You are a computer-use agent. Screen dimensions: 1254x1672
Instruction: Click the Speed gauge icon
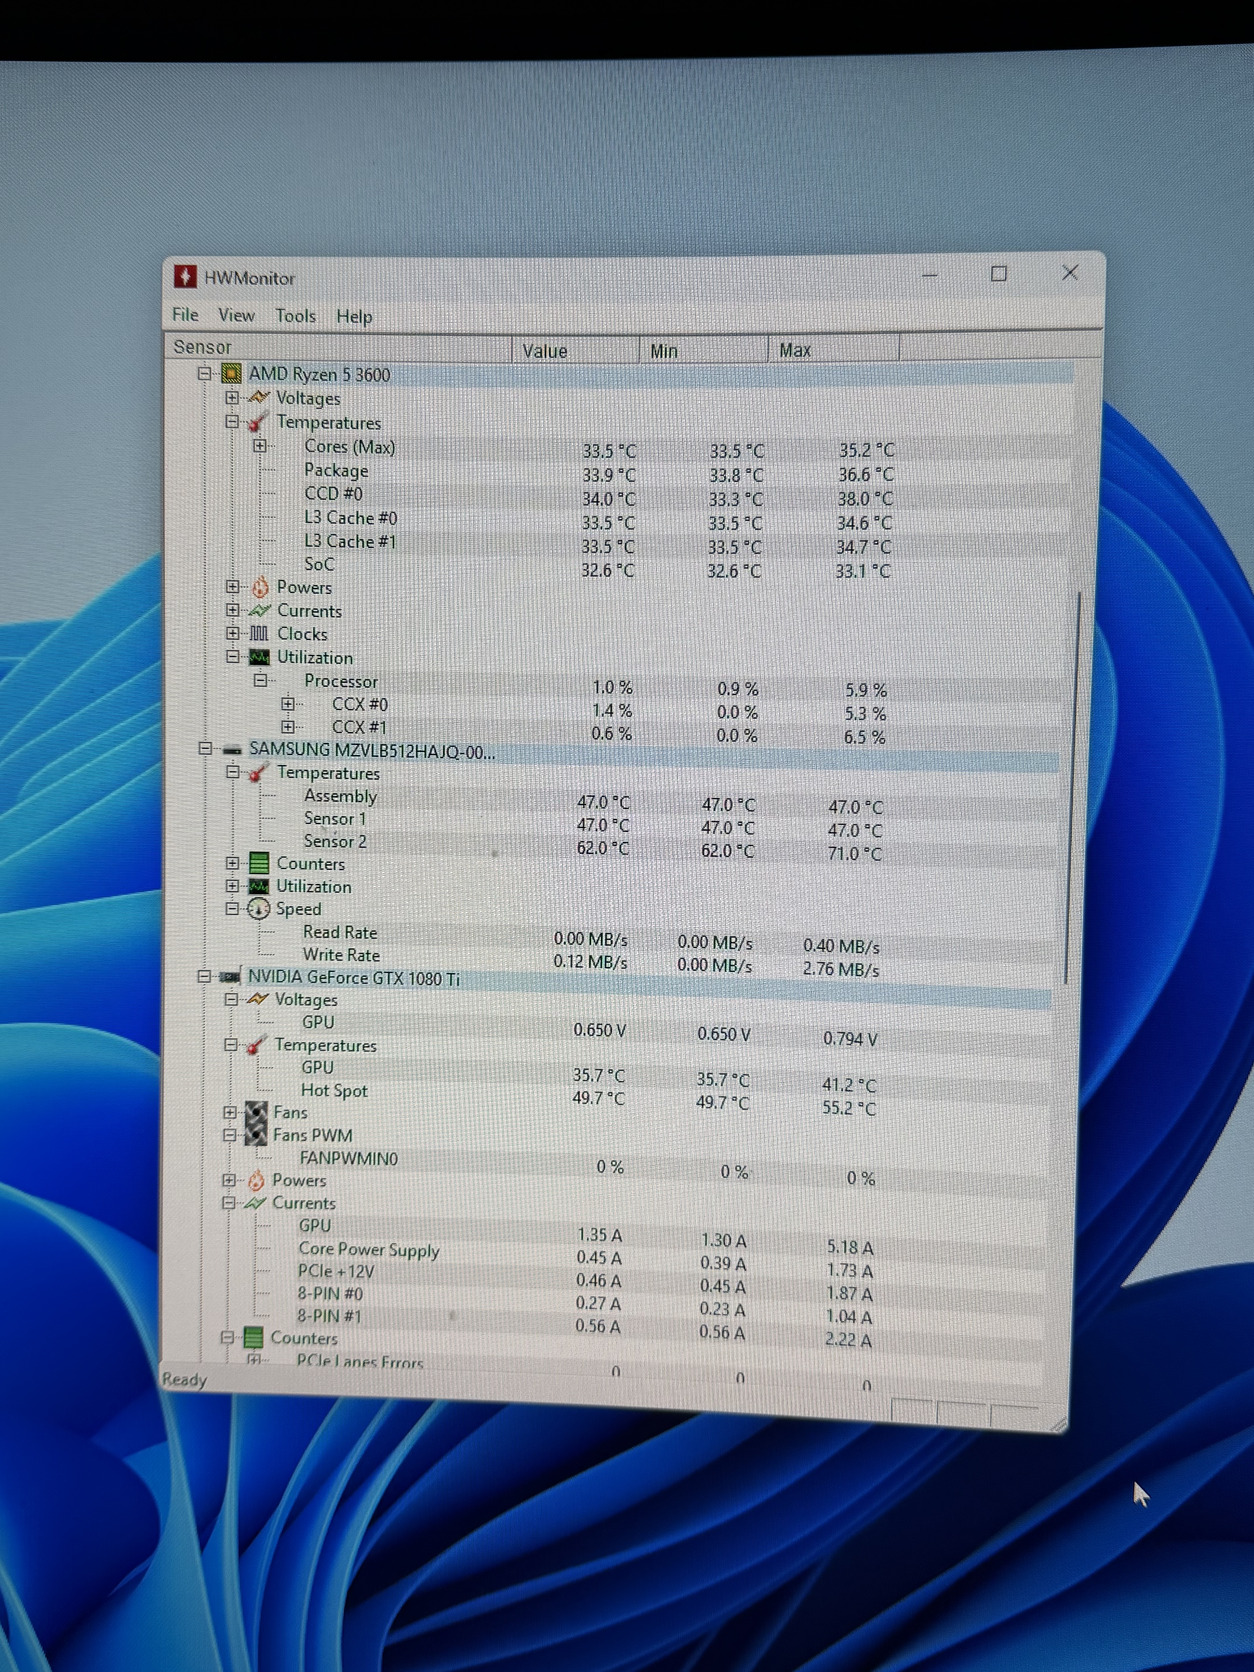258,909
